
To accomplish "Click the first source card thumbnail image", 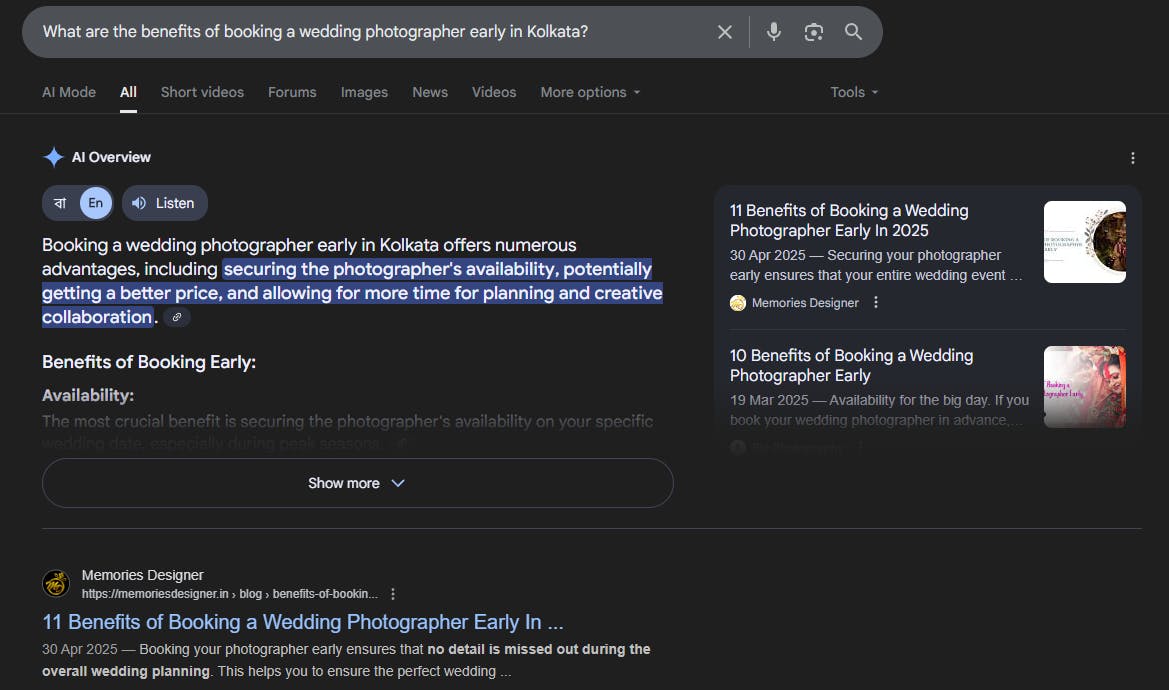I will point(1084,242).
